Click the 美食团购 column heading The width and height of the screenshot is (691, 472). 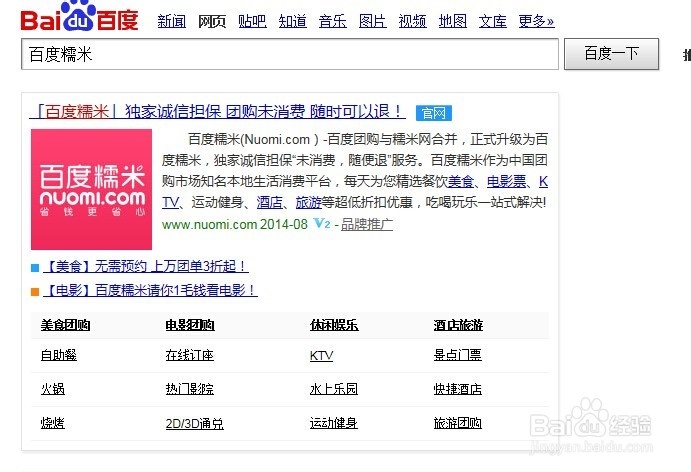coord(65,325)
